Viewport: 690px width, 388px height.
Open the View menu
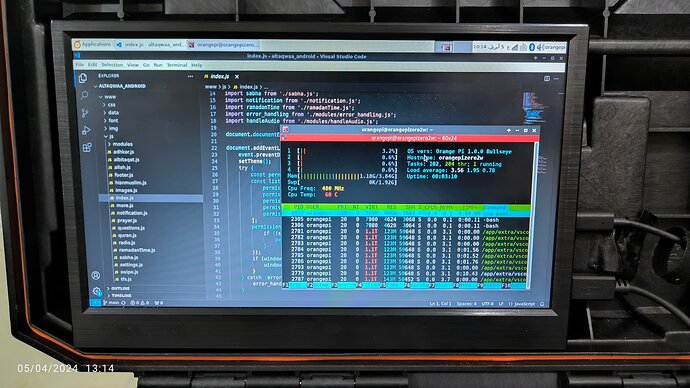(x=132, y=65)
